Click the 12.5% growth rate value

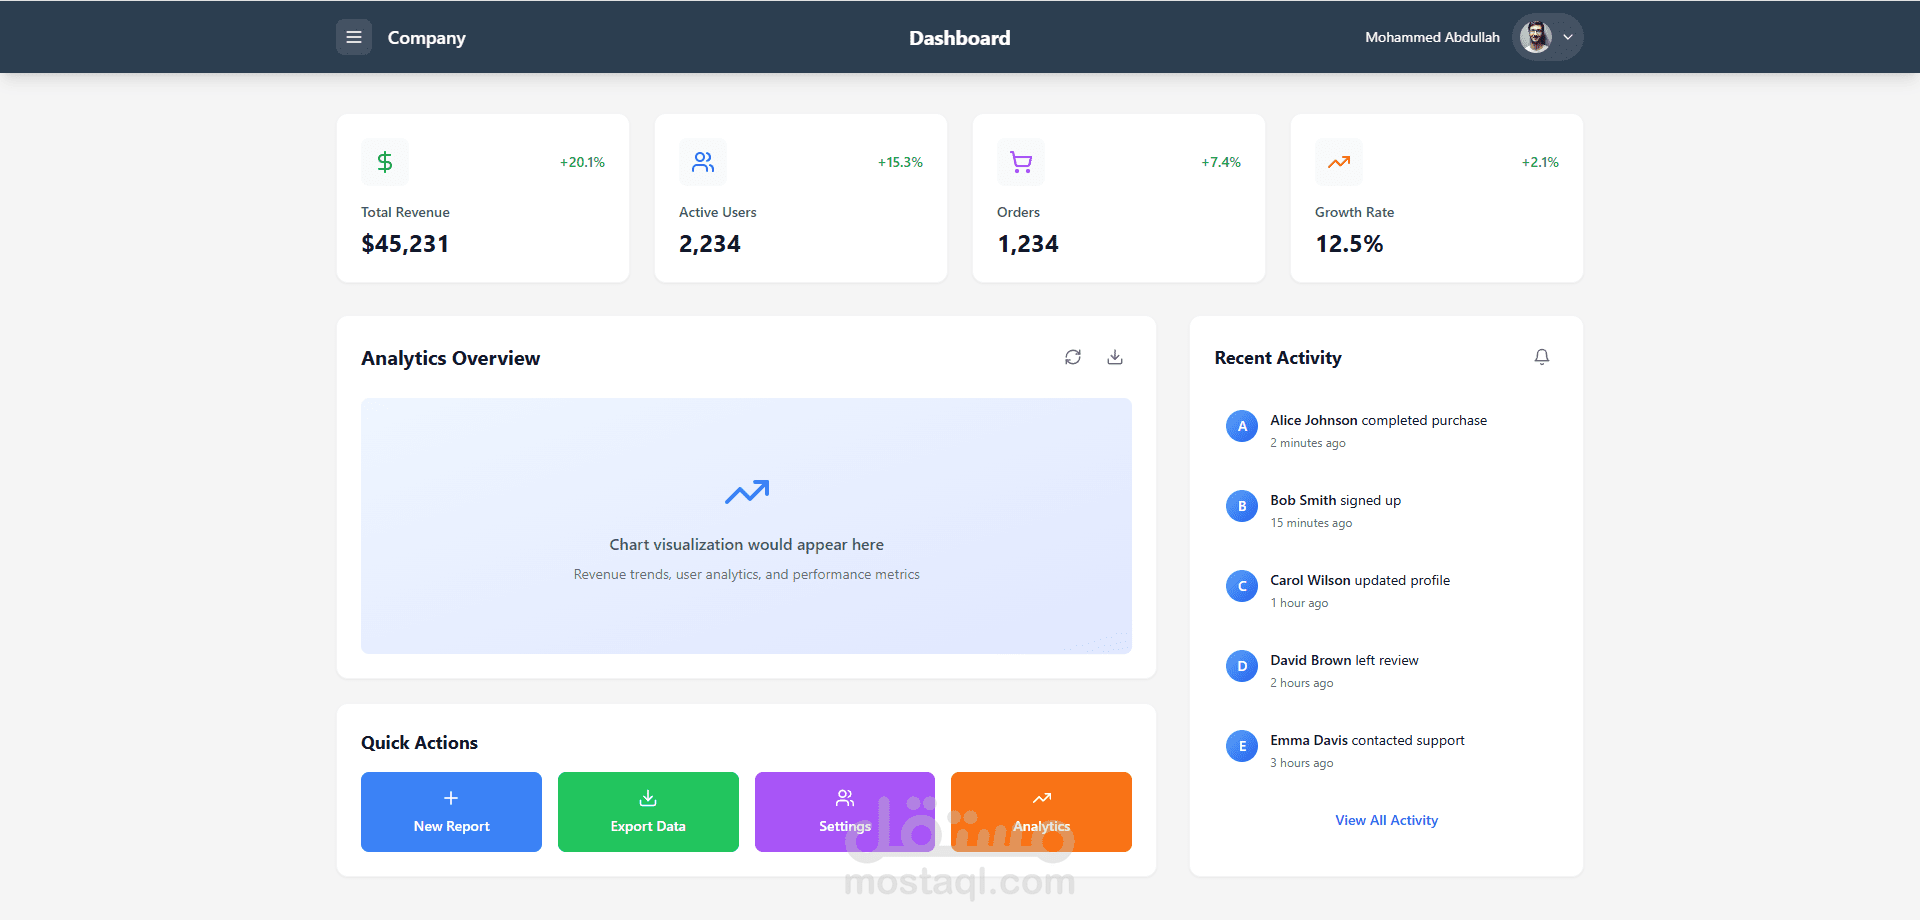tap(1349, 244)
